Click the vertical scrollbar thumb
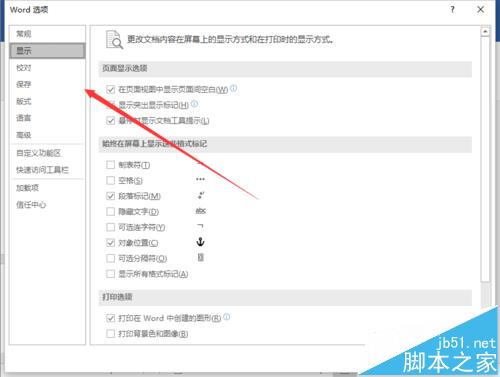 coord(485,159)
